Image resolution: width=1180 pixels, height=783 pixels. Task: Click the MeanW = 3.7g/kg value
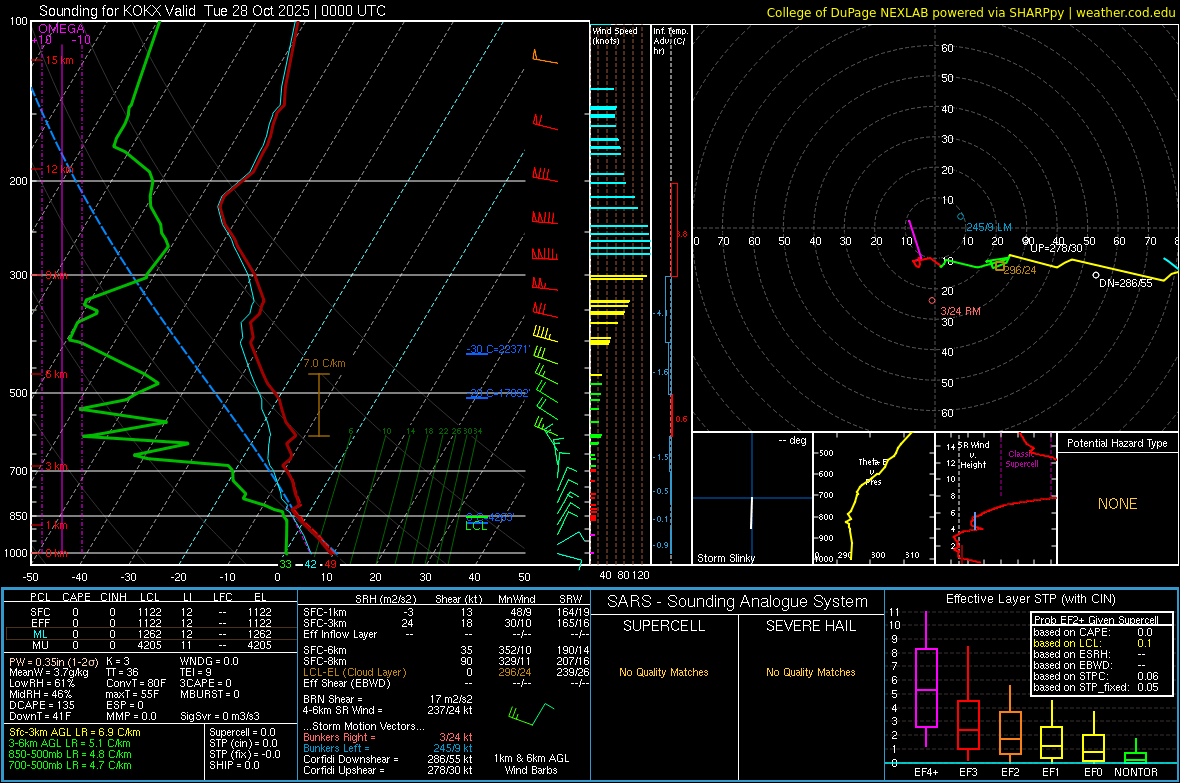[49, 672]
